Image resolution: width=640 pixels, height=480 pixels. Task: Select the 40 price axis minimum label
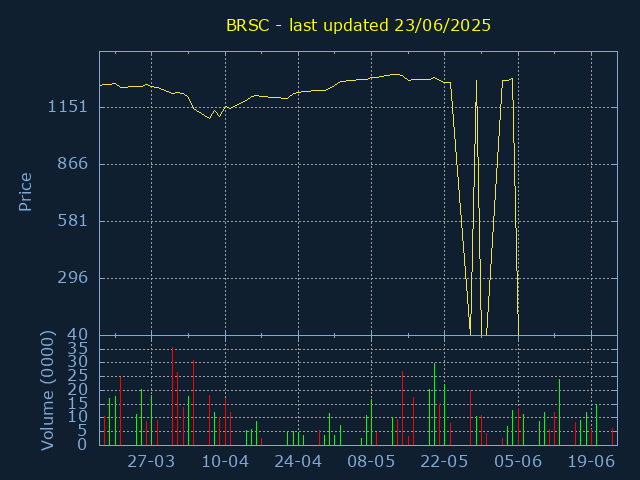pos(78,335)
